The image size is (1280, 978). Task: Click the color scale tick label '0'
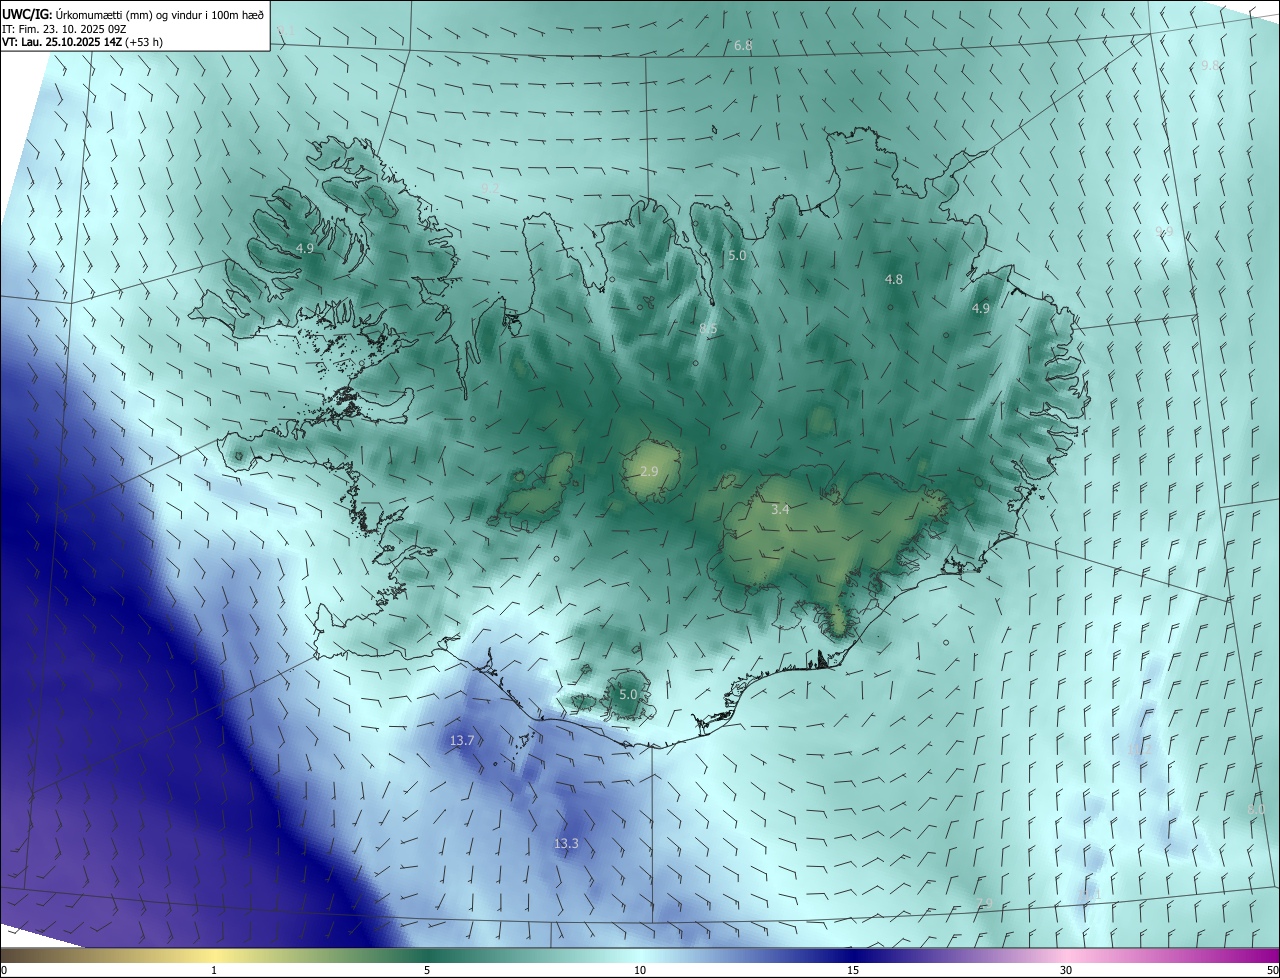4,970
